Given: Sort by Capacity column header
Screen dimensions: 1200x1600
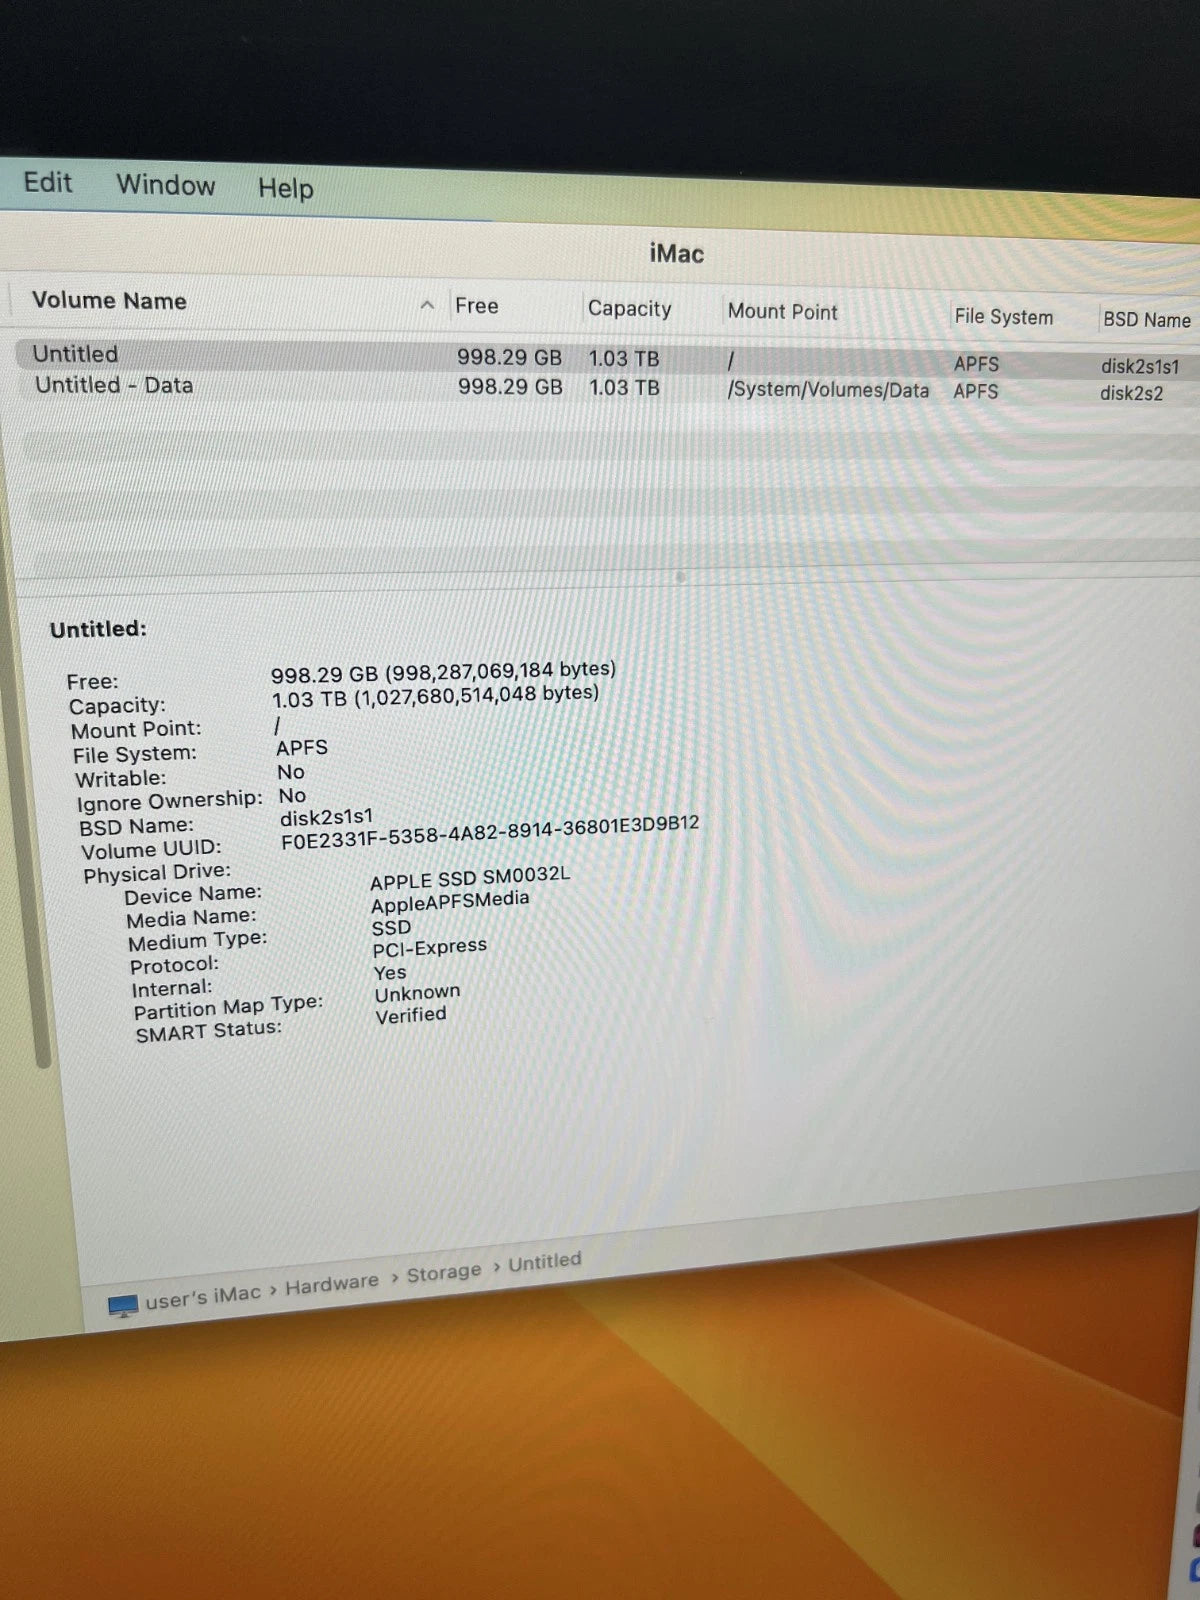Looking at the screenshot, I should pyautogui.click(x=629, y=309).
